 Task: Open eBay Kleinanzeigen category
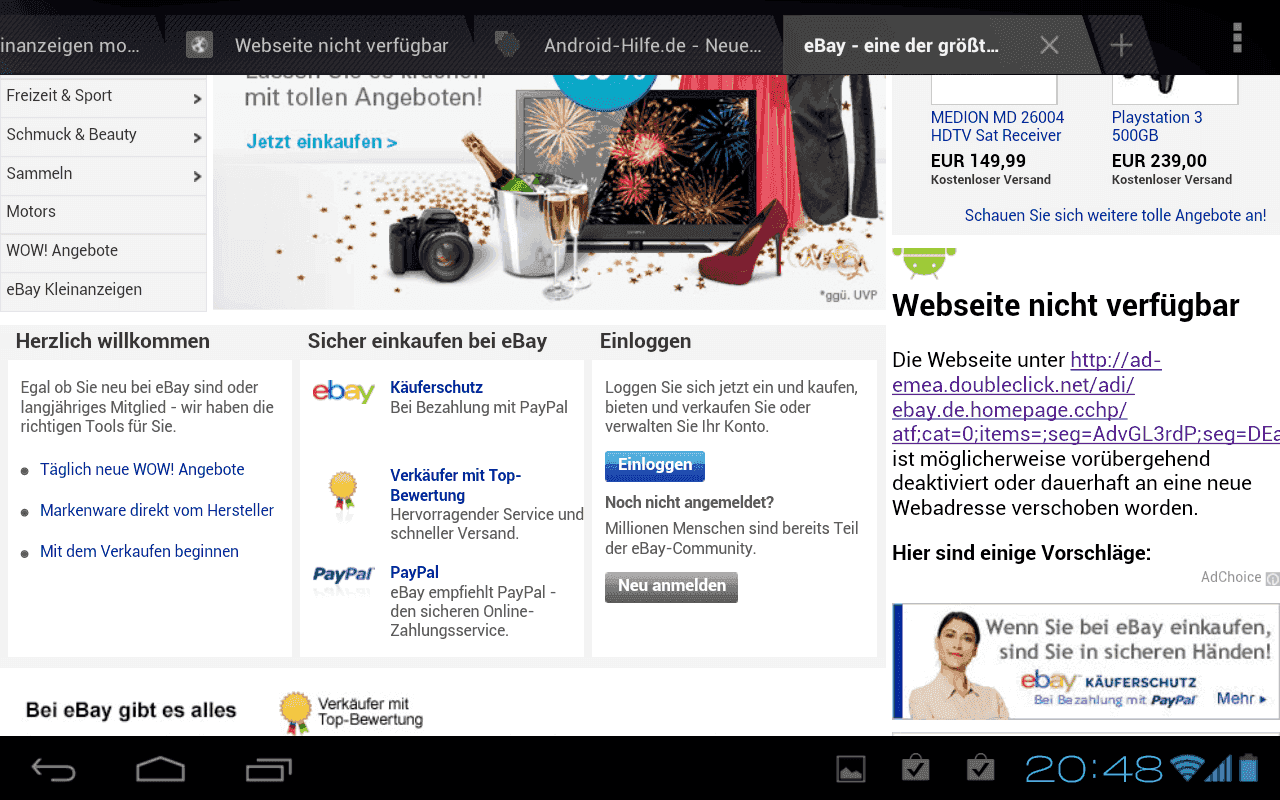point(103,290)
